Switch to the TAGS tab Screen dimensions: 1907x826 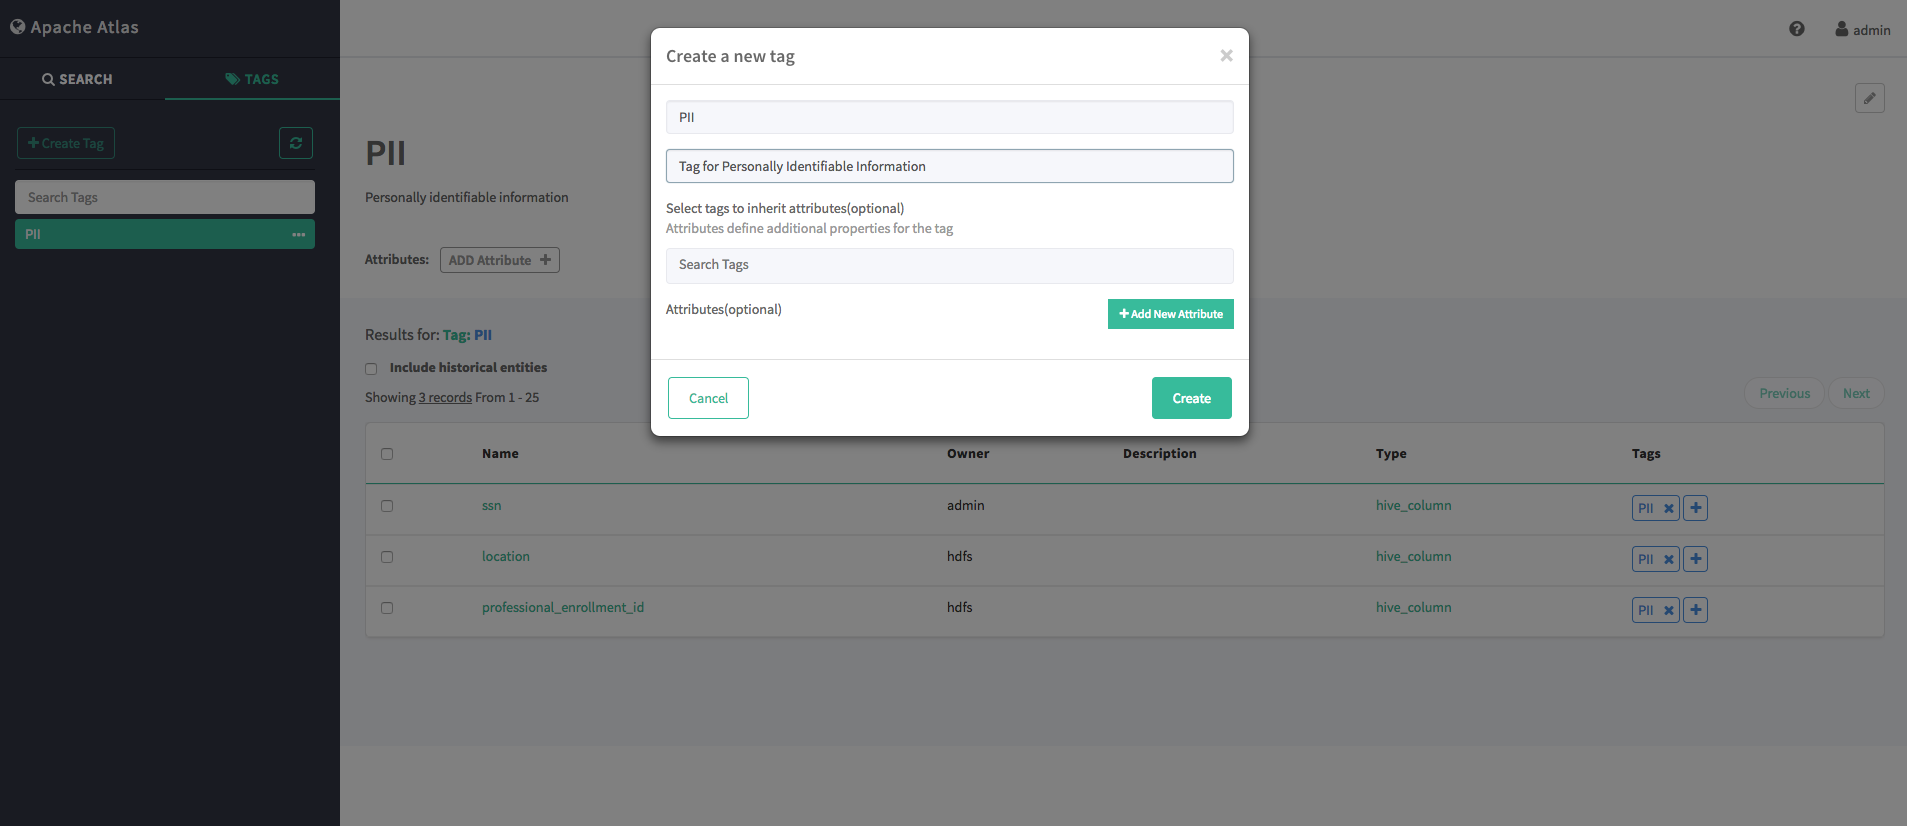pos(251,78)
